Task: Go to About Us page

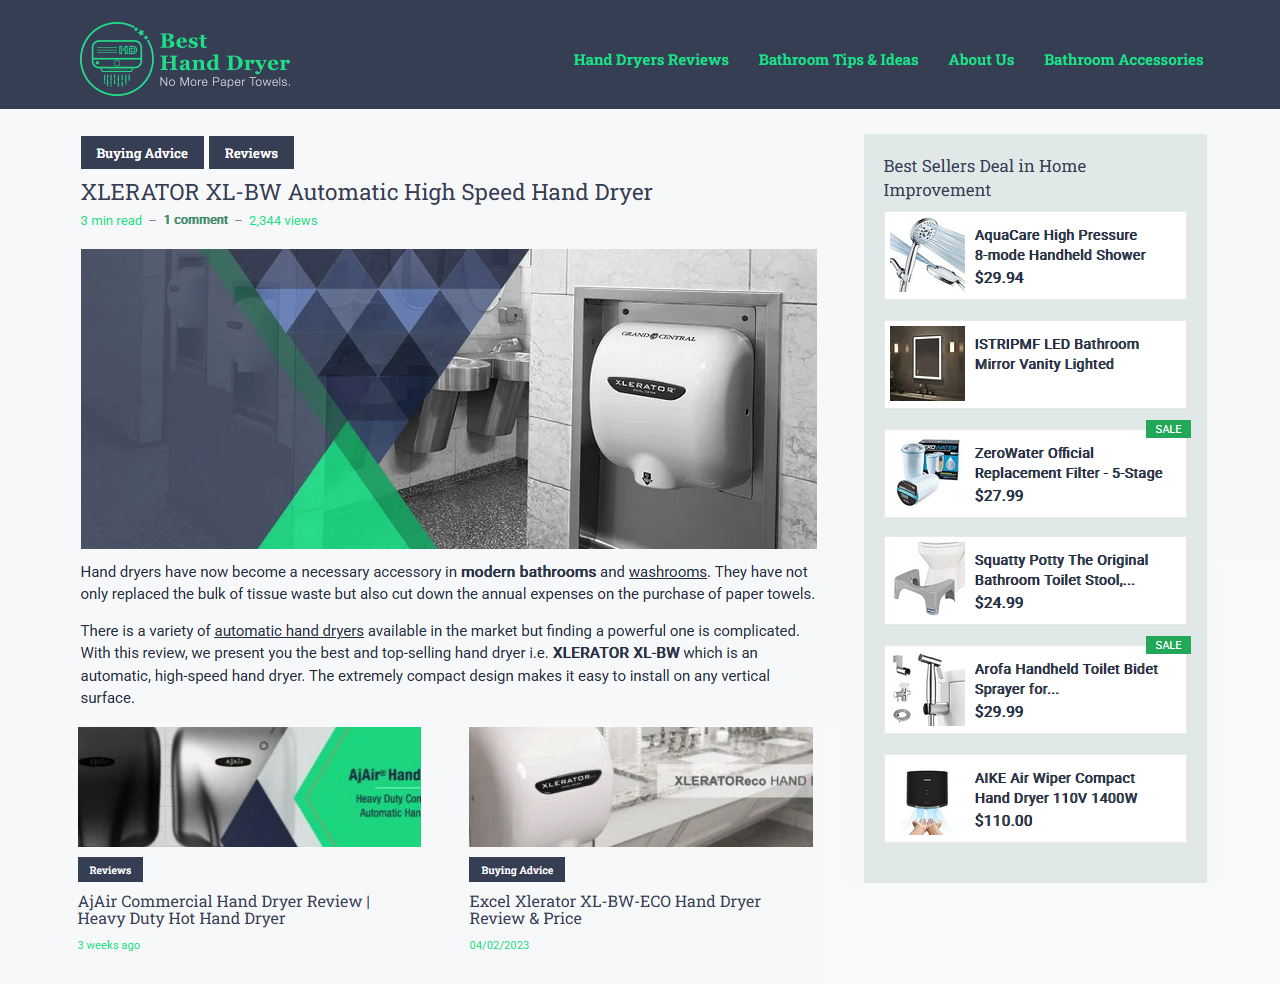Action: 980,60
